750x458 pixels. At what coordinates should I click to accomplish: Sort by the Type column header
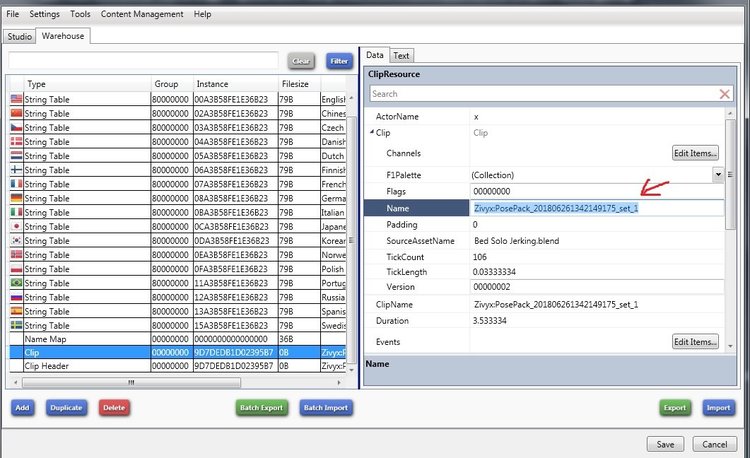coord(87,84)
